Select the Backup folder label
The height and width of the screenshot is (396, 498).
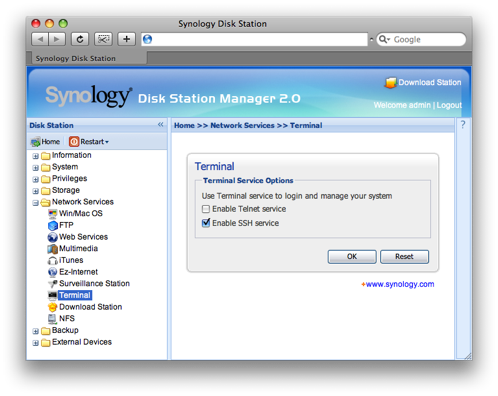[x=65, y=330]
